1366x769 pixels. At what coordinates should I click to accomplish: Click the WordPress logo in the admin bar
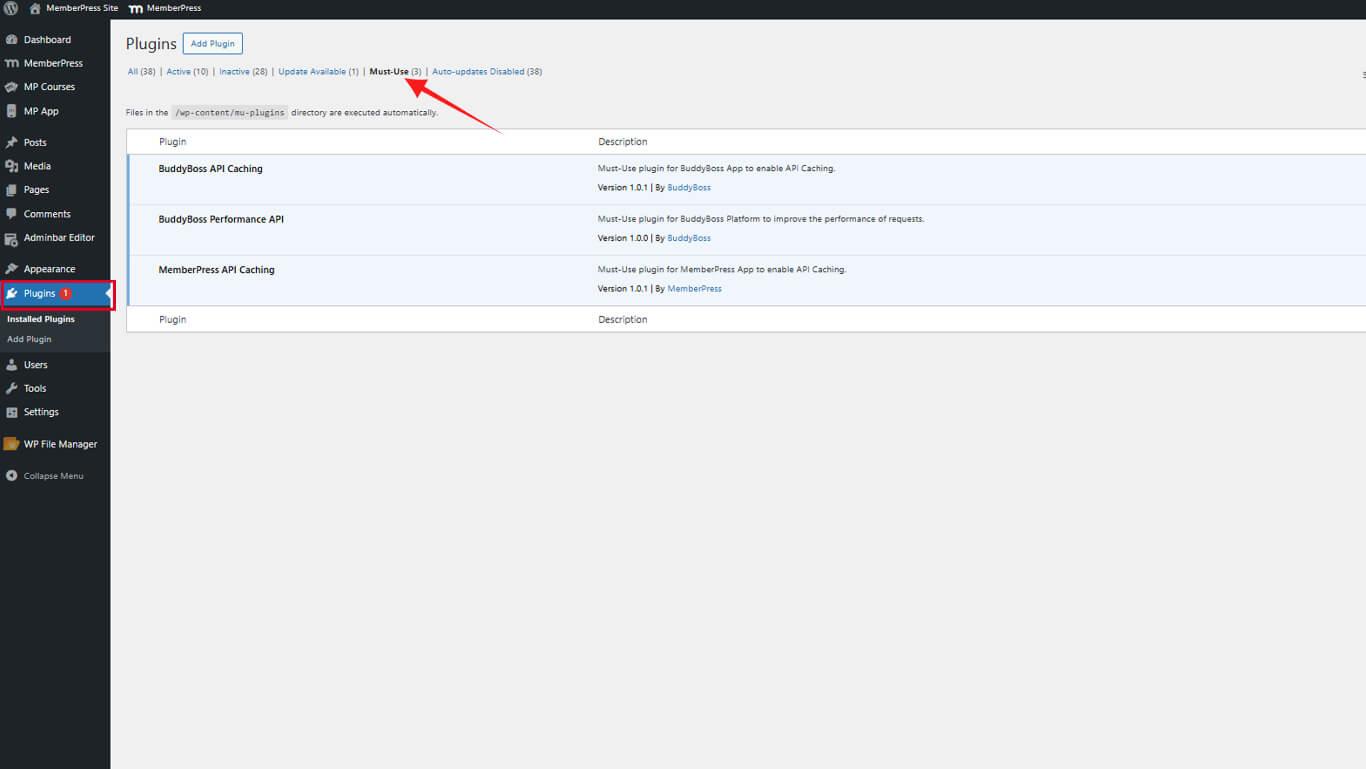pos(10,8)
